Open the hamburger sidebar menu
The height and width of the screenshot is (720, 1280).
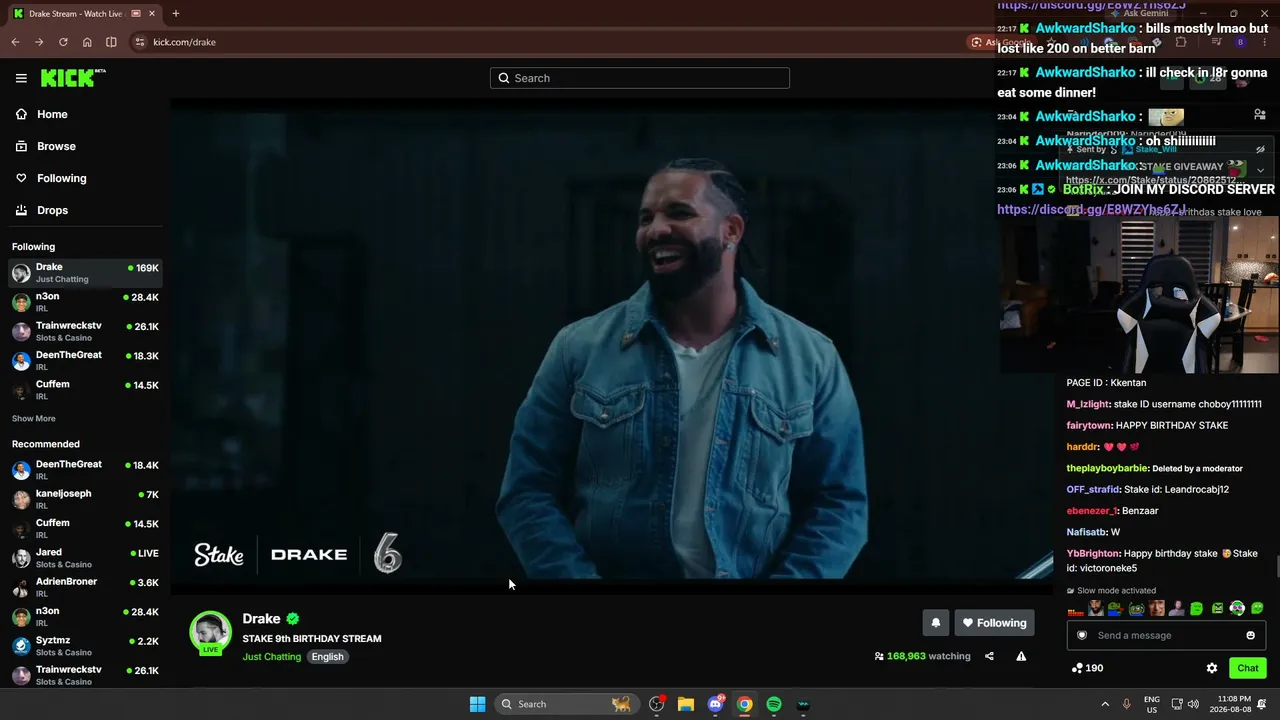point(21,78)
